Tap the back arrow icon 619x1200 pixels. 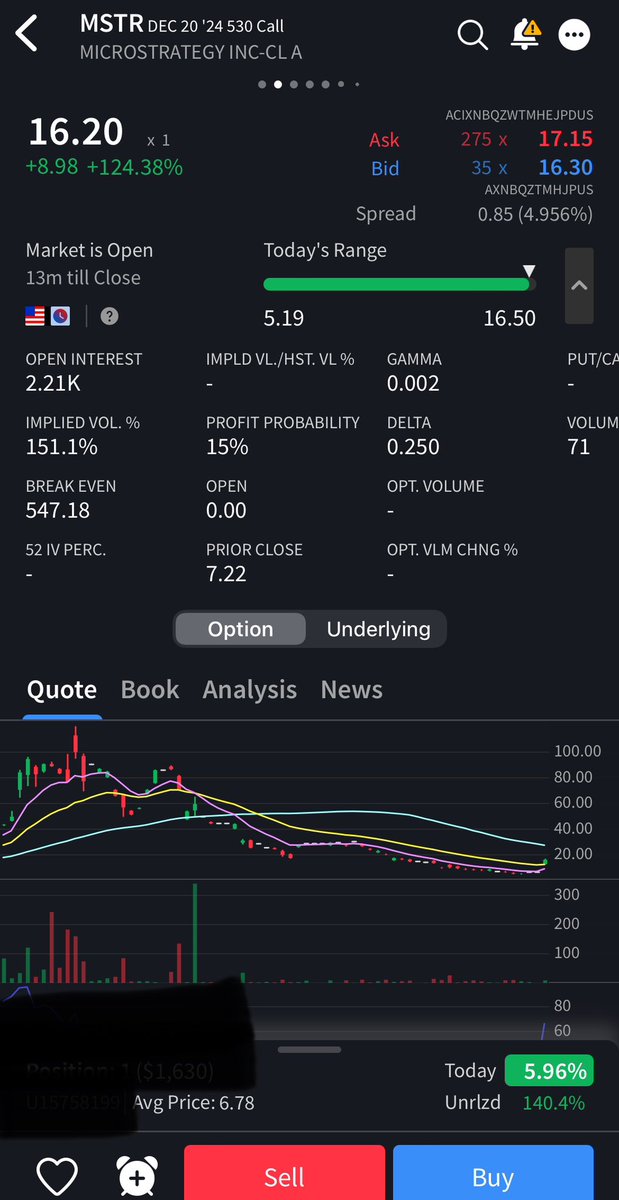pyautogui.click(x=27, y=35)
